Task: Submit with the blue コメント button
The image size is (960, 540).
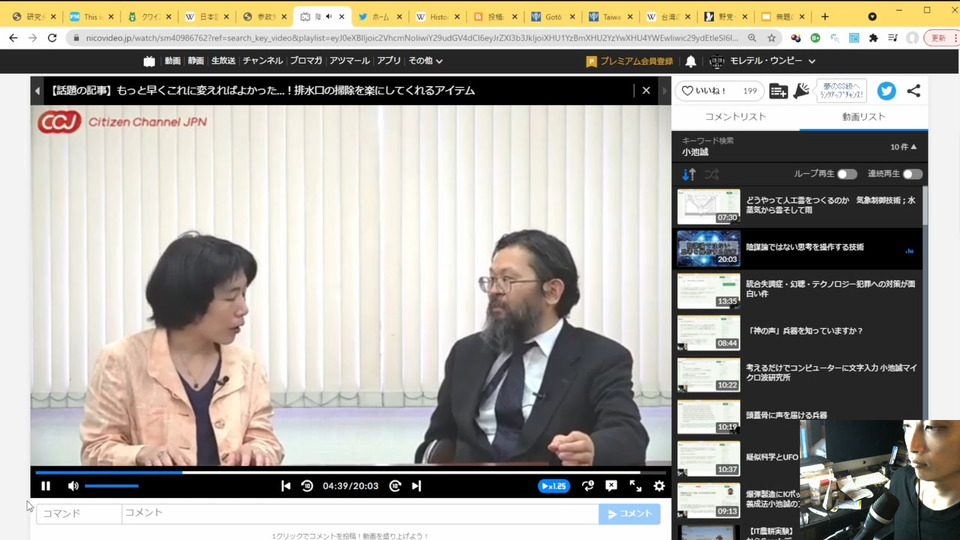Action: tap(629, 514)
